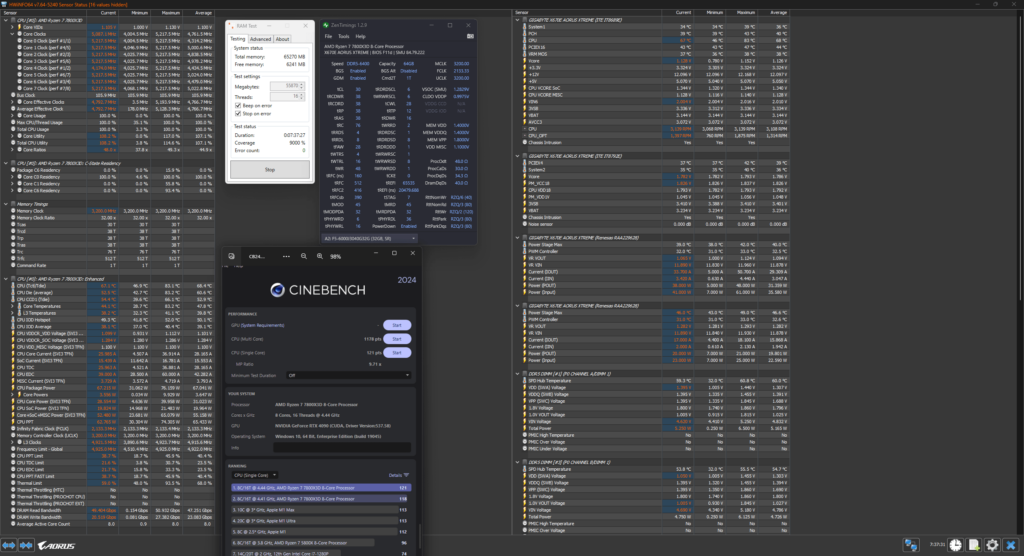The image size is (1024, 556).
Task: Click the AORUS logo in HWiNFO bottom bar
Action: [x=56, y=545]
